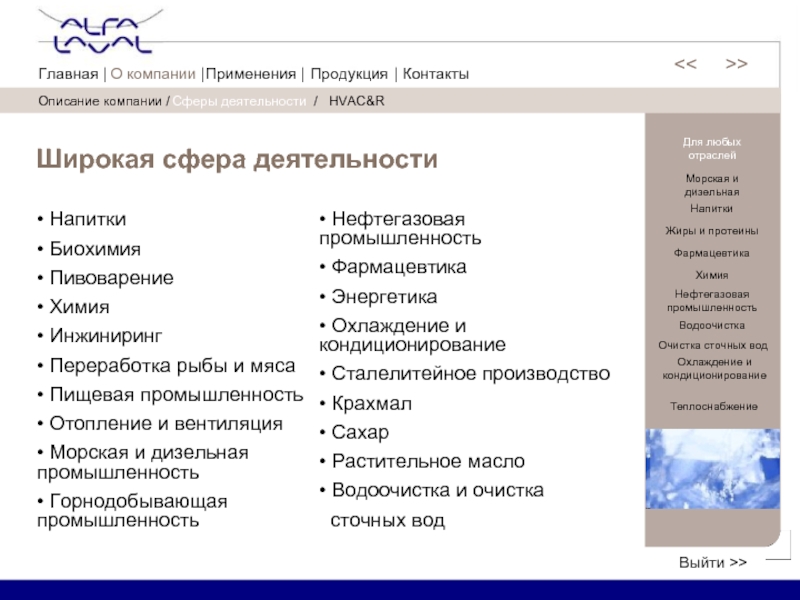Select Охлаждение и кондиционирование main bullet
Screen dimensions: 800x600
pyautogui.click(x=412, y=335)
